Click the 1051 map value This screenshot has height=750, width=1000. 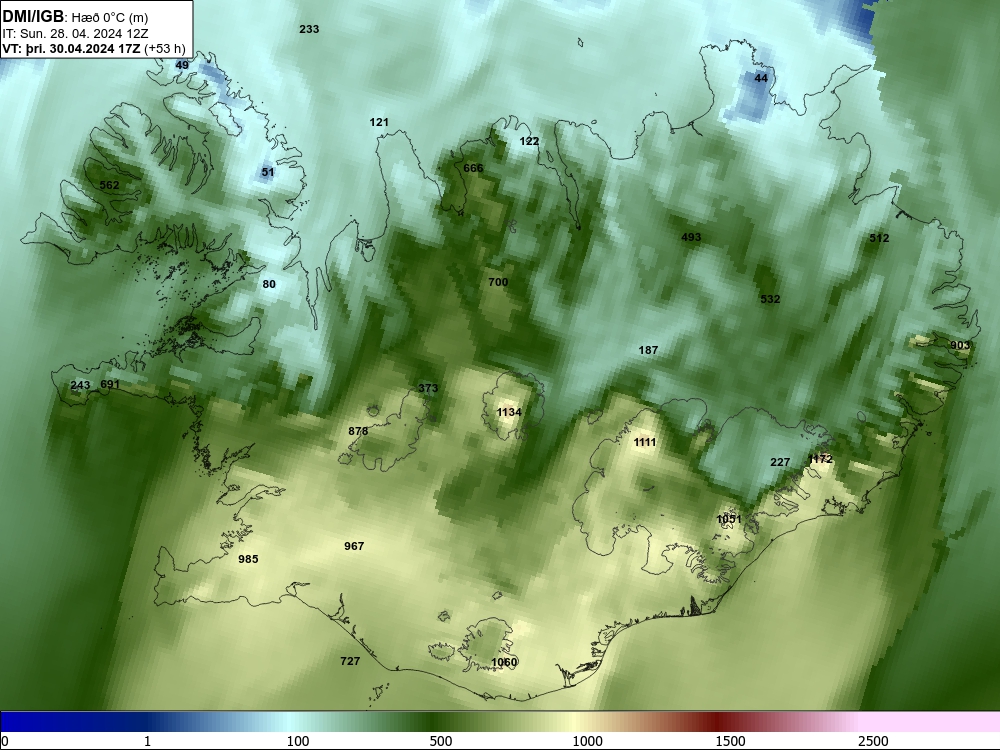pyautogui.click(x=729, y=519)
